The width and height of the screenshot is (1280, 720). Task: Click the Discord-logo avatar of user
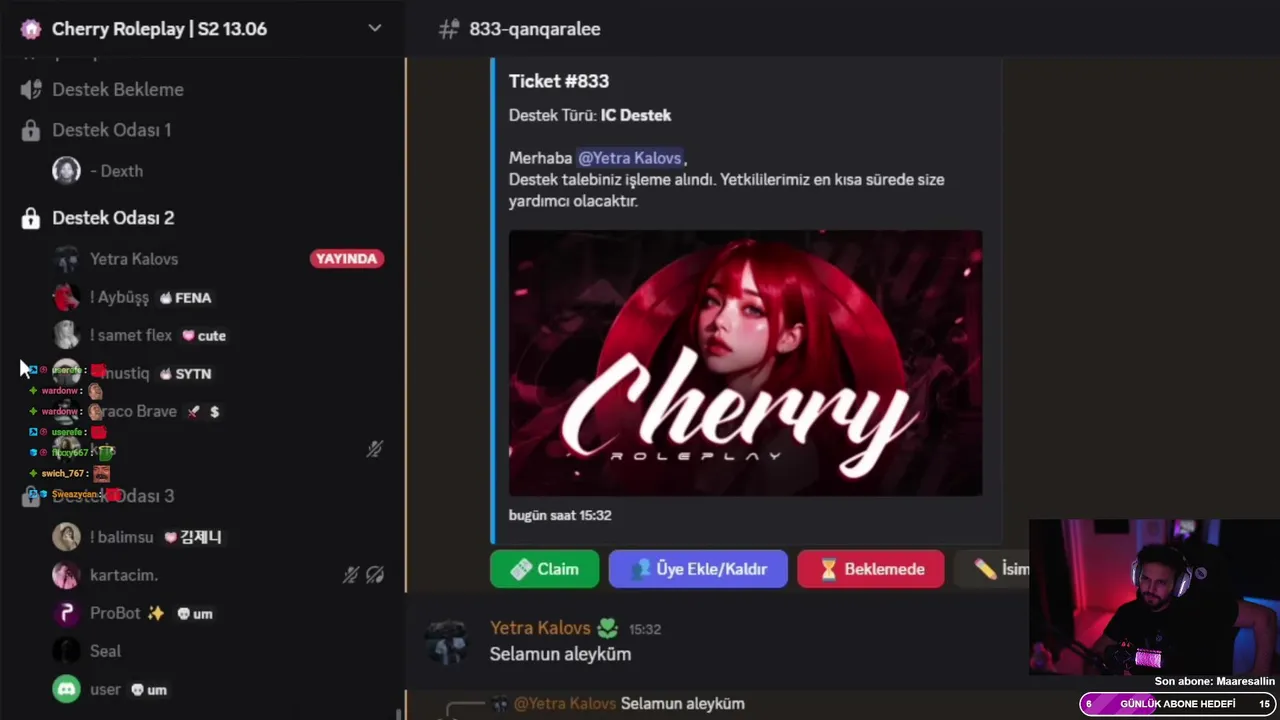66,689
